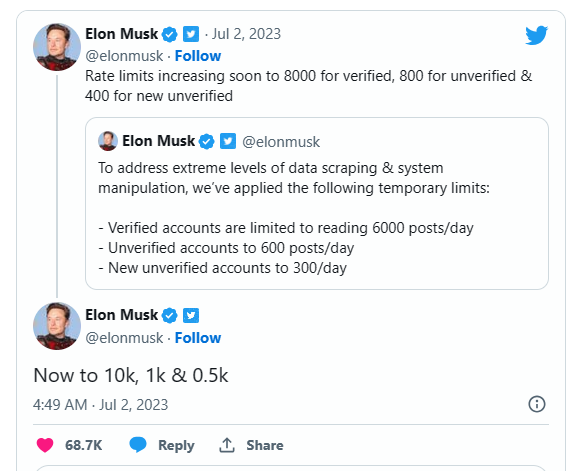Click the small avatar in quoted tweet

tap(108, 141)
